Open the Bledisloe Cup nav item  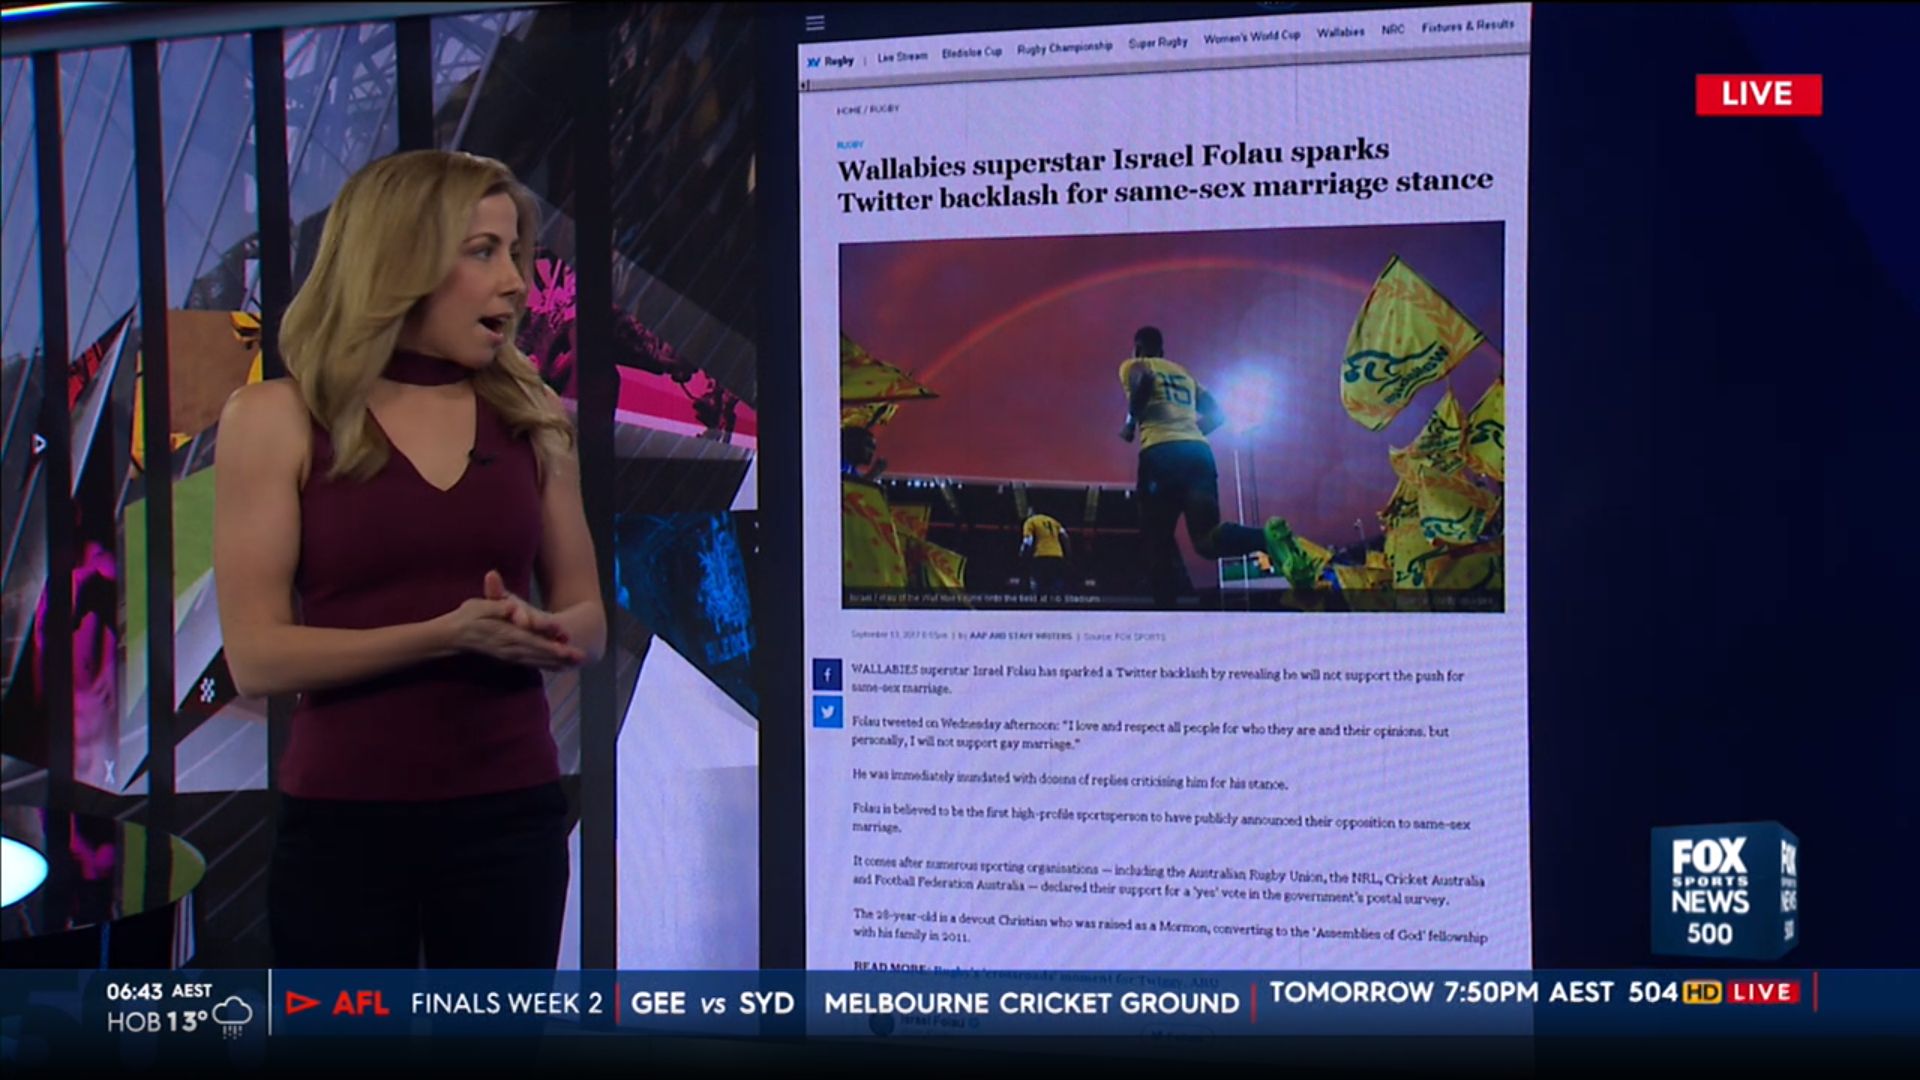click(x=971, y=52)
